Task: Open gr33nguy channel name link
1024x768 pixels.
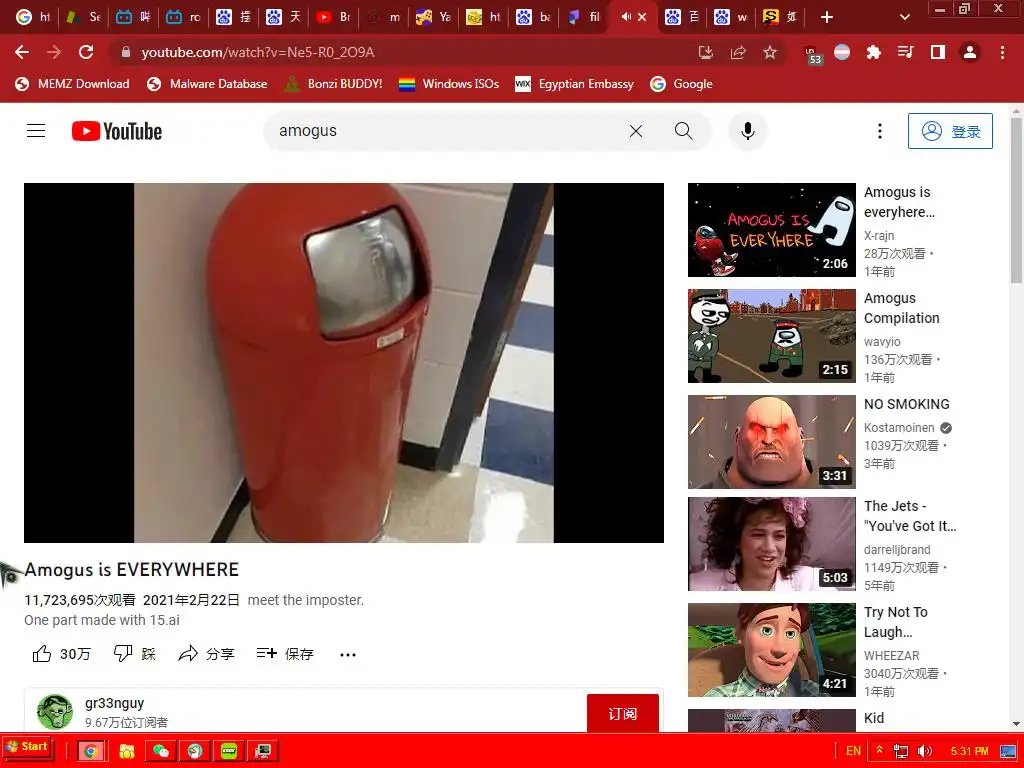Action: pyautogui.click(x=114, y=703)
